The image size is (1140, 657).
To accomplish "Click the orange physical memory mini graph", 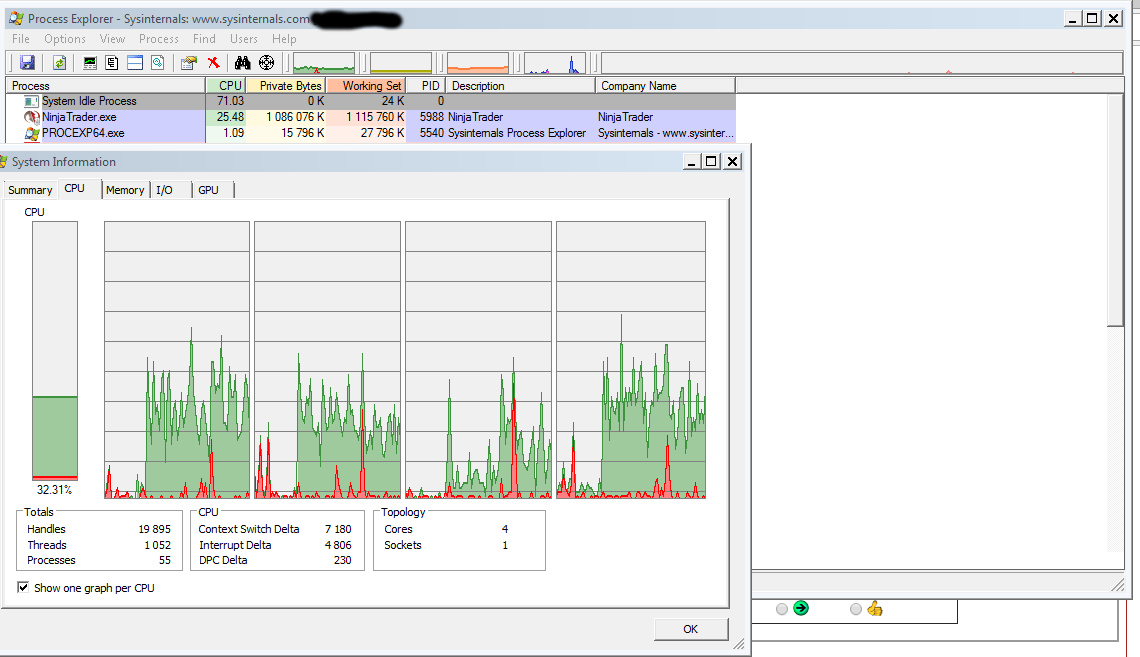I will [x=478, y=63].
